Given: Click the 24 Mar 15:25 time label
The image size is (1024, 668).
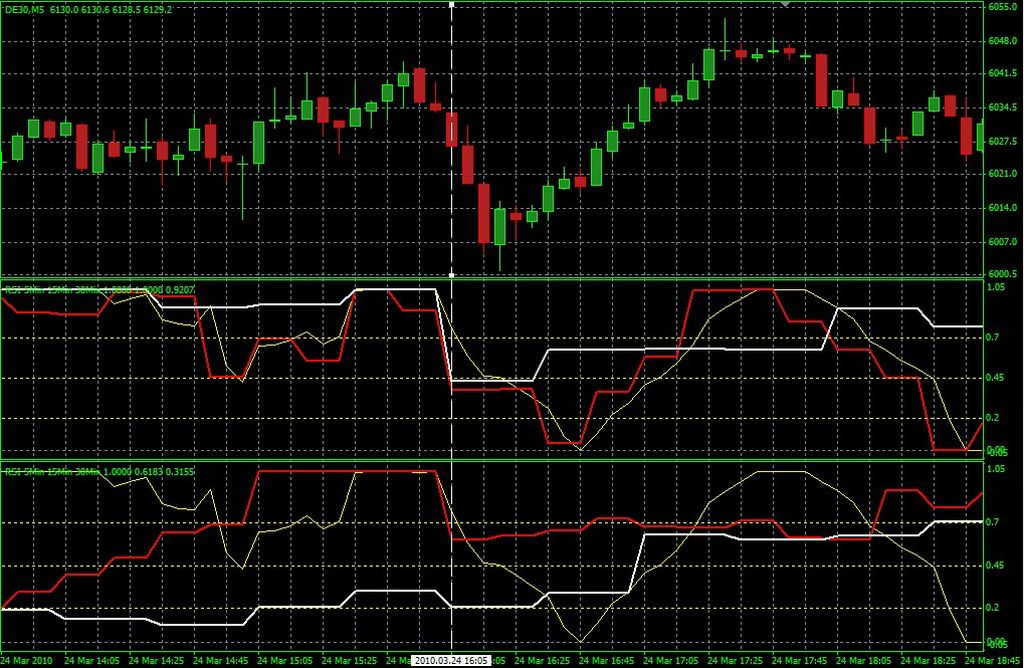Looking at the screenshot, I should coord(349,660).
